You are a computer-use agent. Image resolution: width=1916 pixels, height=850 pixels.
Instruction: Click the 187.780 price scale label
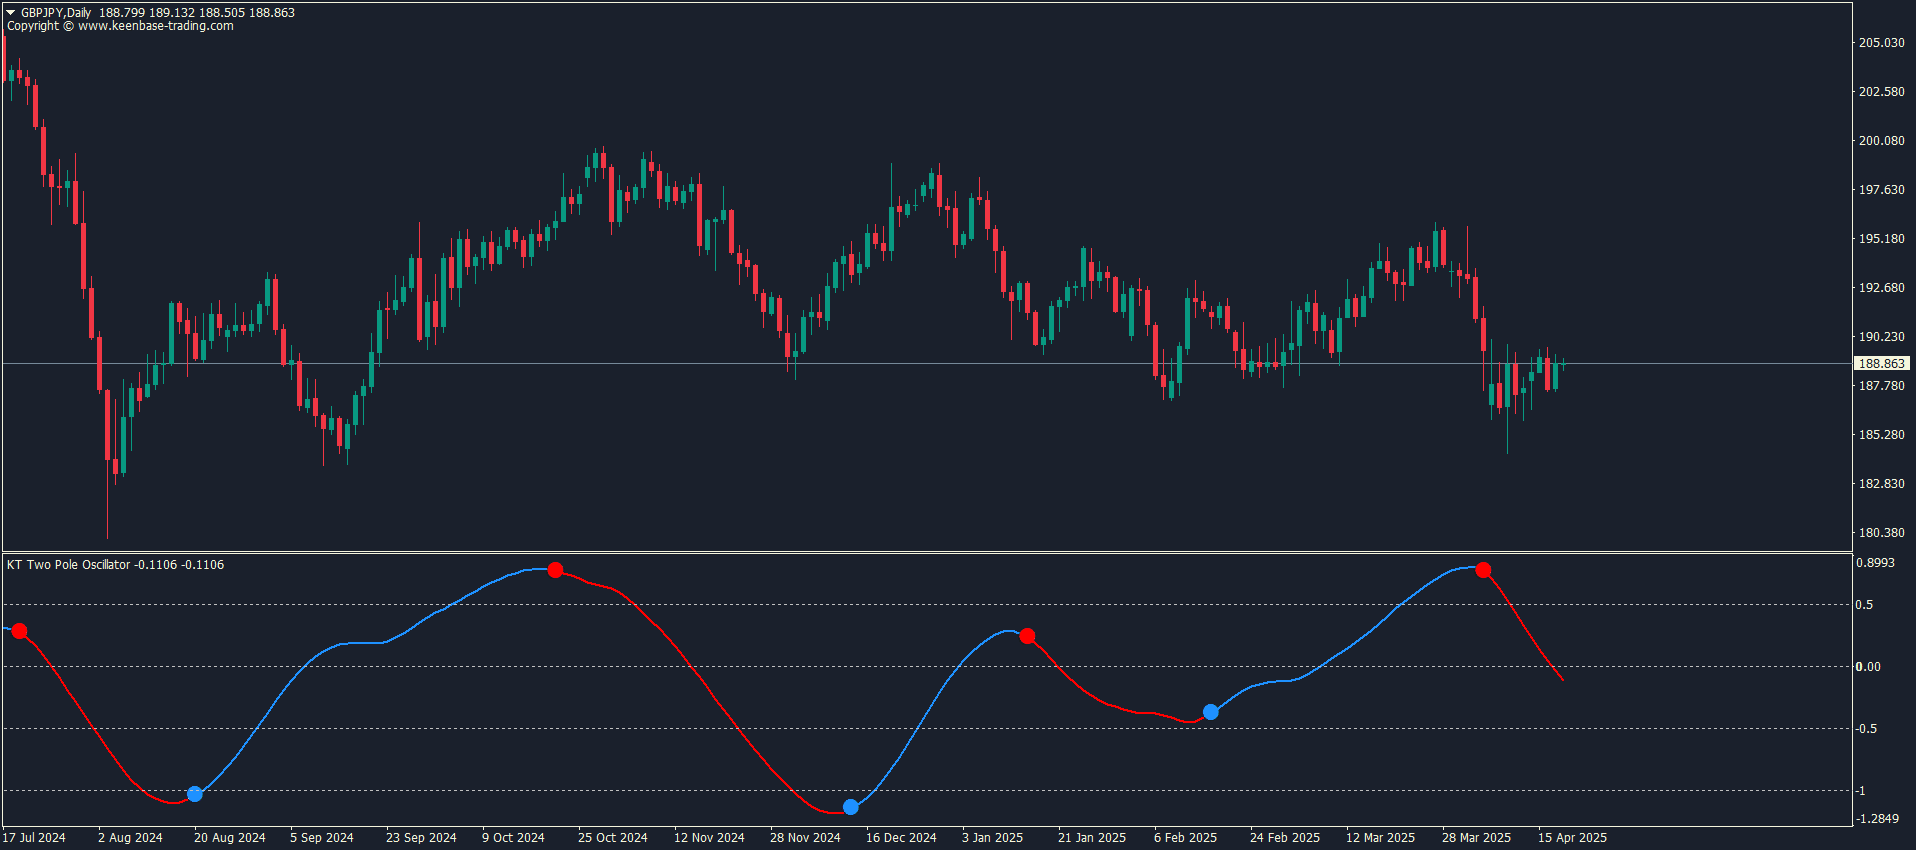pyautogui.click(x=1882, y=386)
